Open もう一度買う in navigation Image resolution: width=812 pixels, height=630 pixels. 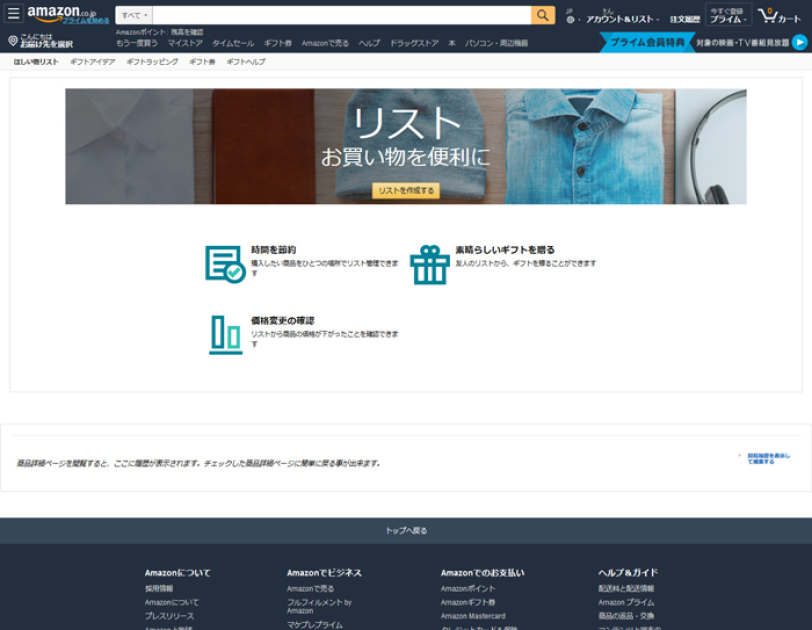[137, 43]
